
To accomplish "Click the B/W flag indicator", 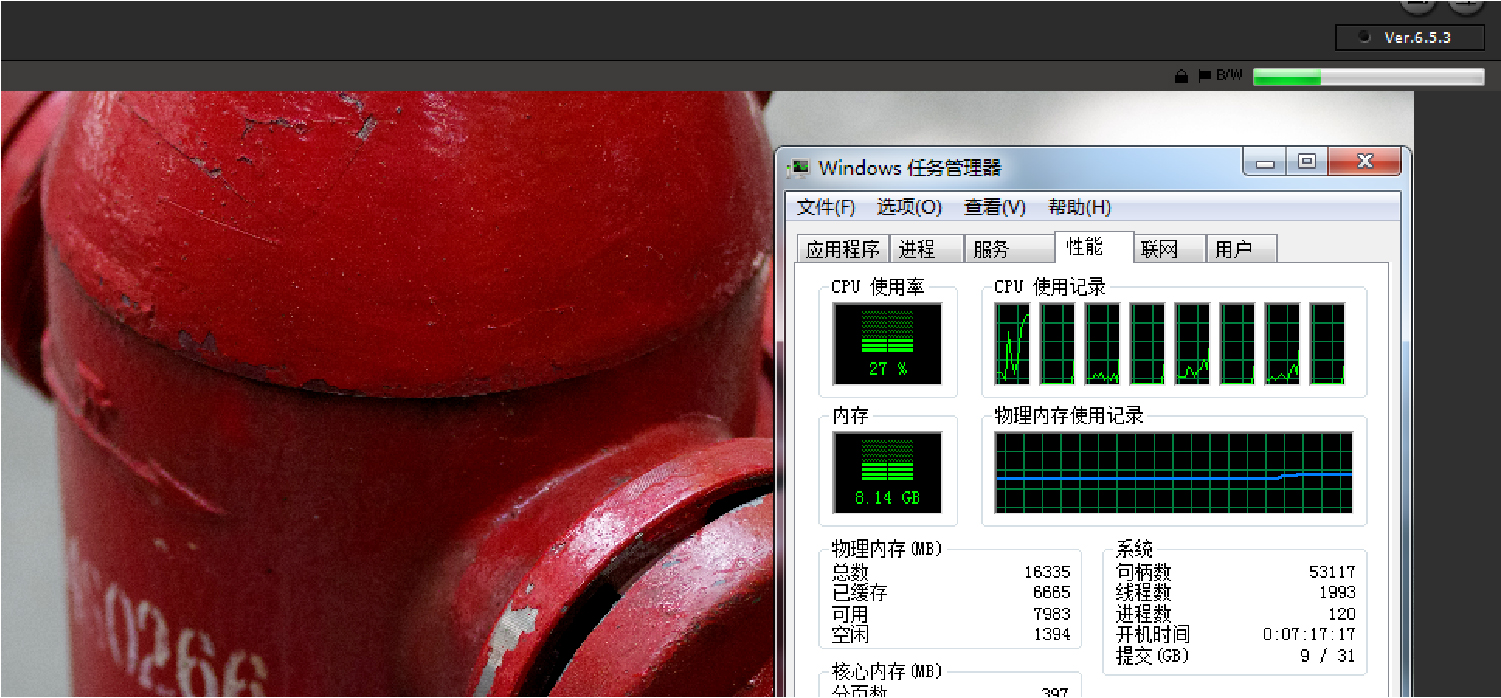I will tap(1221, 76).
